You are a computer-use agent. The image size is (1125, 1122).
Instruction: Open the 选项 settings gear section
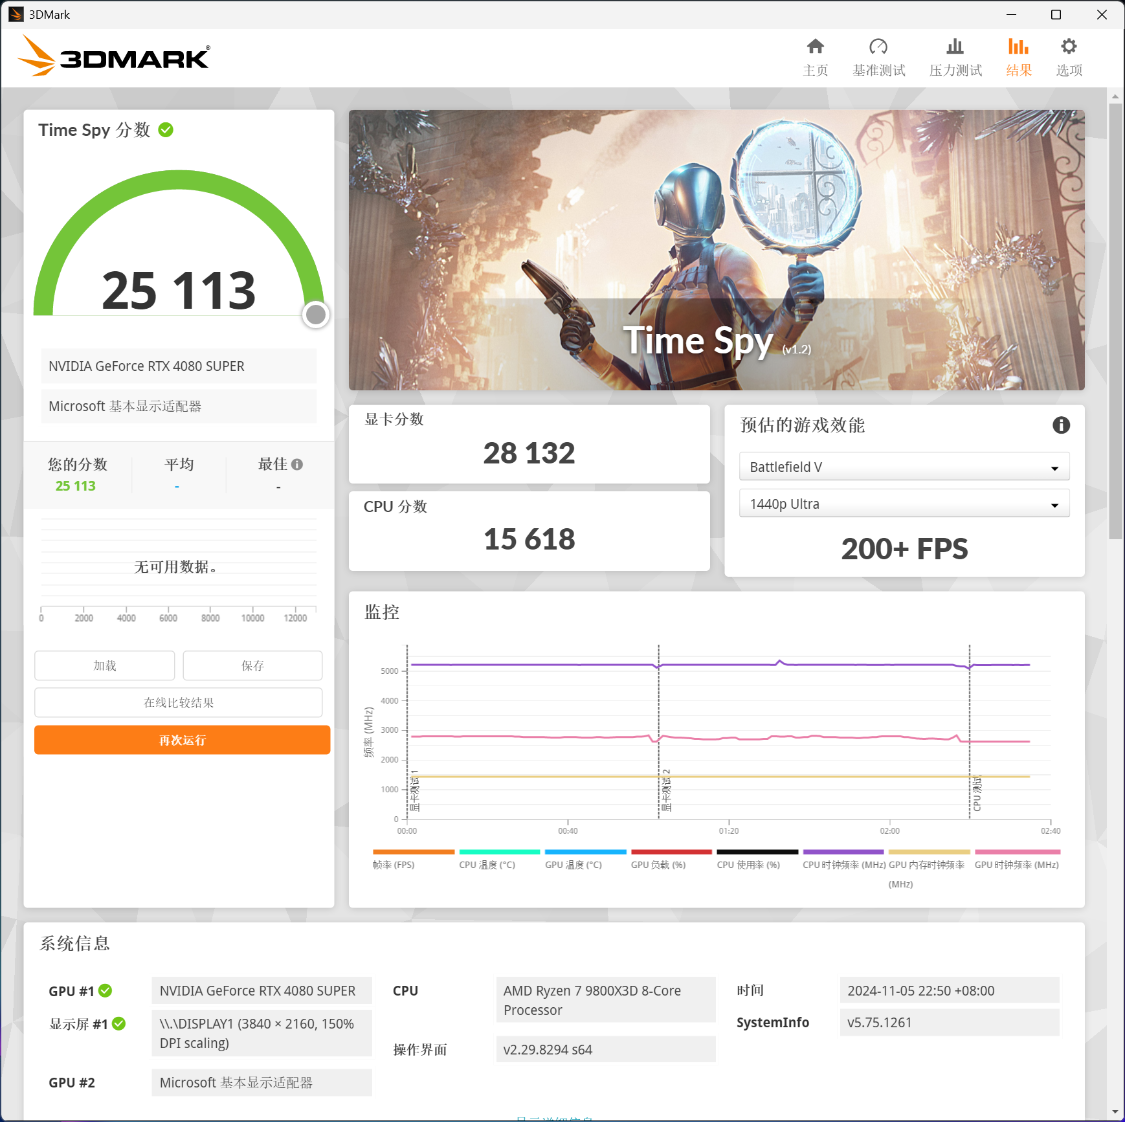(1068, 57)
